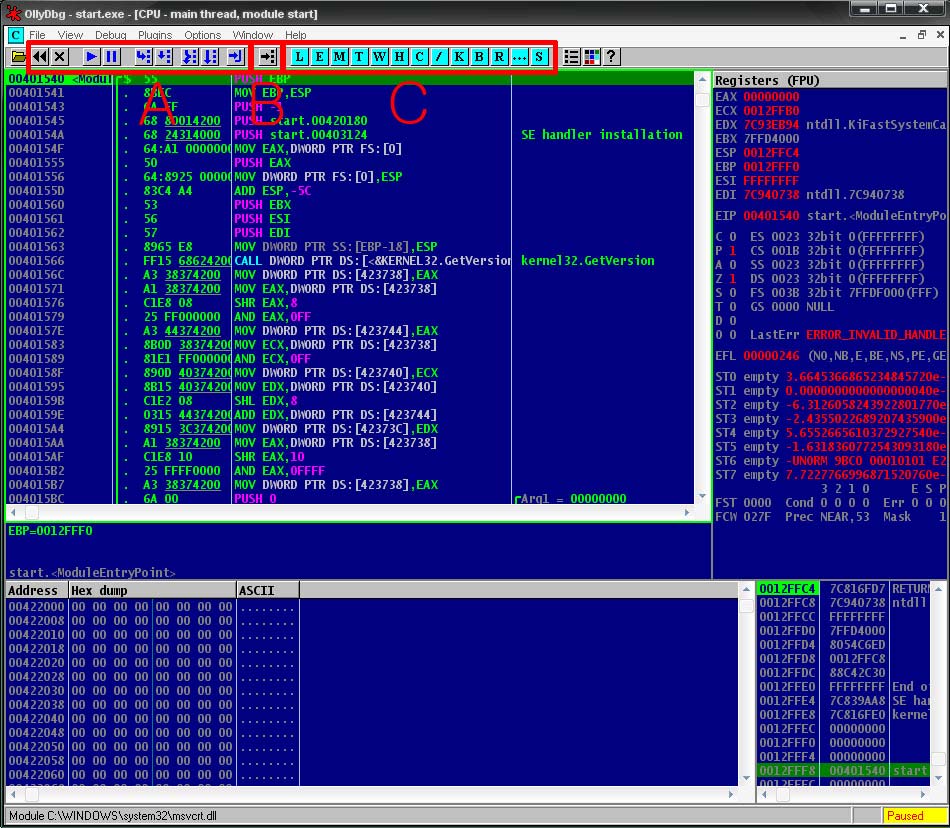Close the debugged program (X toolbar icon)
This screenshot has width=950, height=828.
coord(59,57)
